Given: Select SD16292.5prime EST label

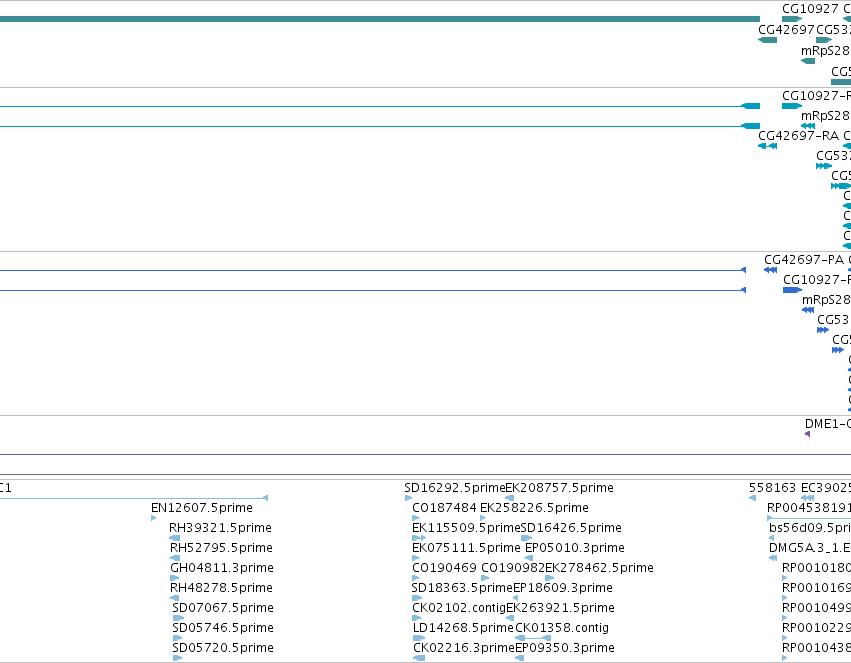Looking at the screenshot, I should click(455, 488).
